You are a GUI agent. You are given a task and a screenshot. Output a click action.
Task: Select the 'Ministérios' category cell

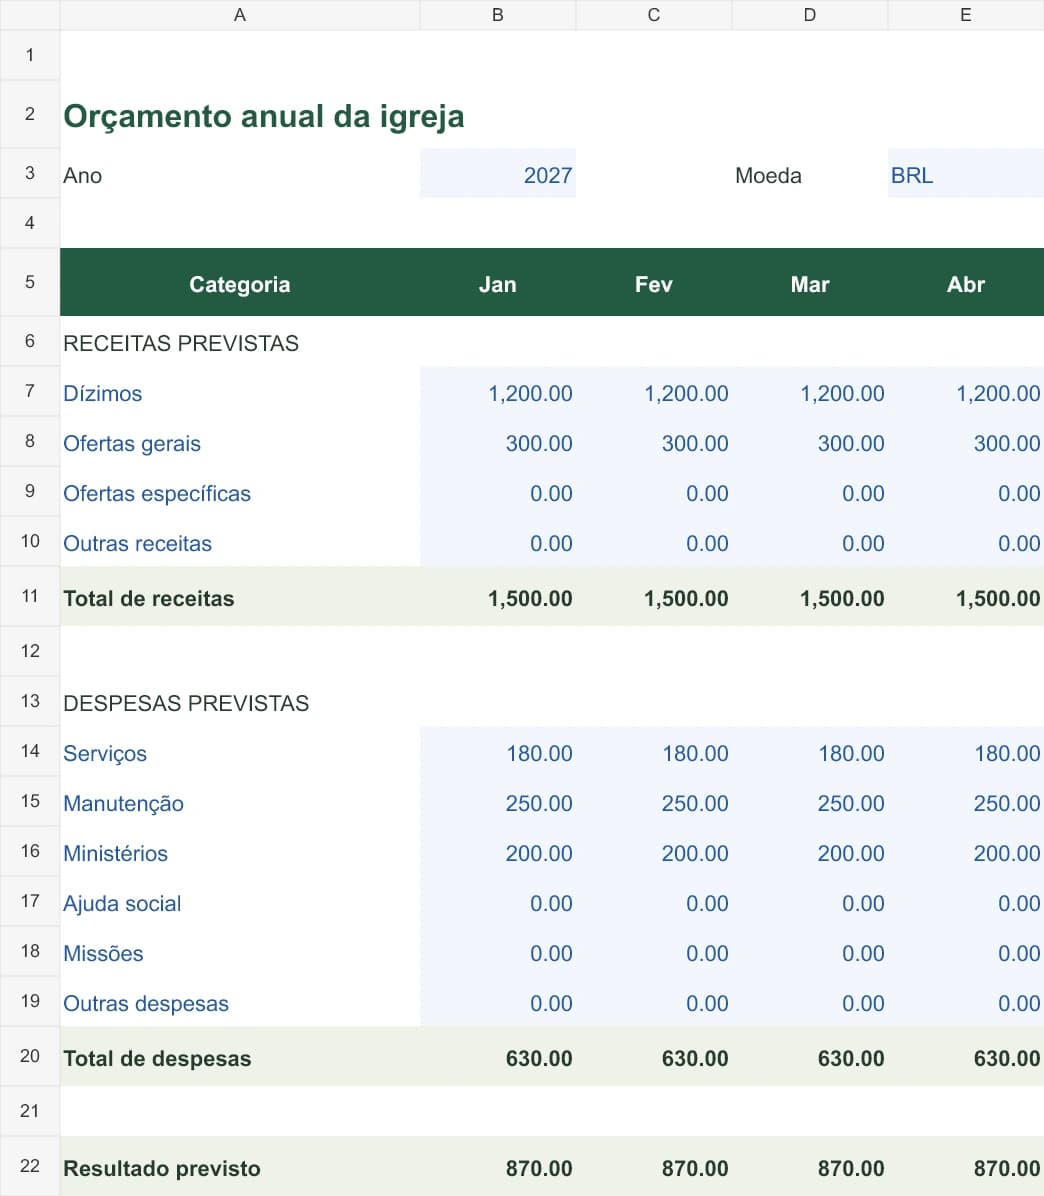point(239,852)
